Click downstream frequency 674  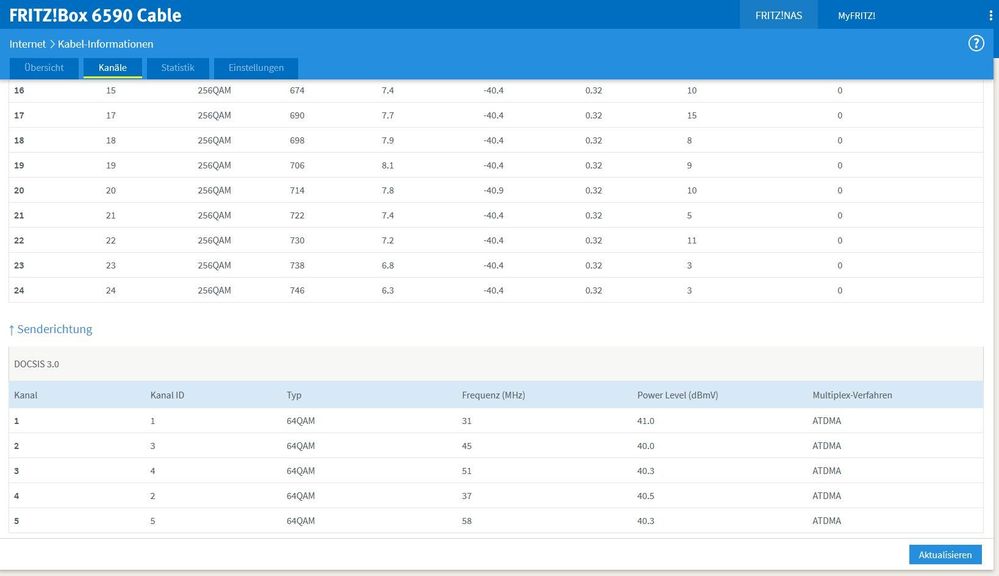point(297,90)
